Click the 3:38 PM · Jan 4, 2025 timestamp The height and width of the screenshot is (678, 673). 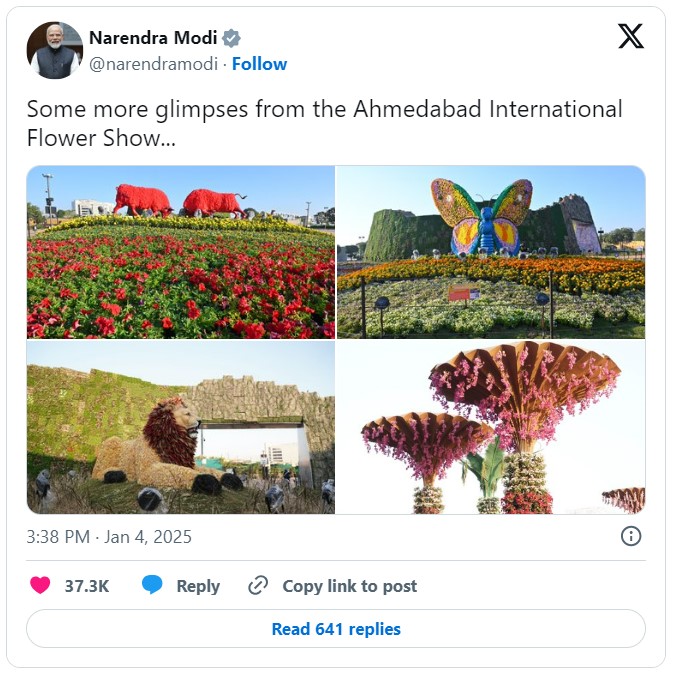pyautogui.click(x=109, y=537)
